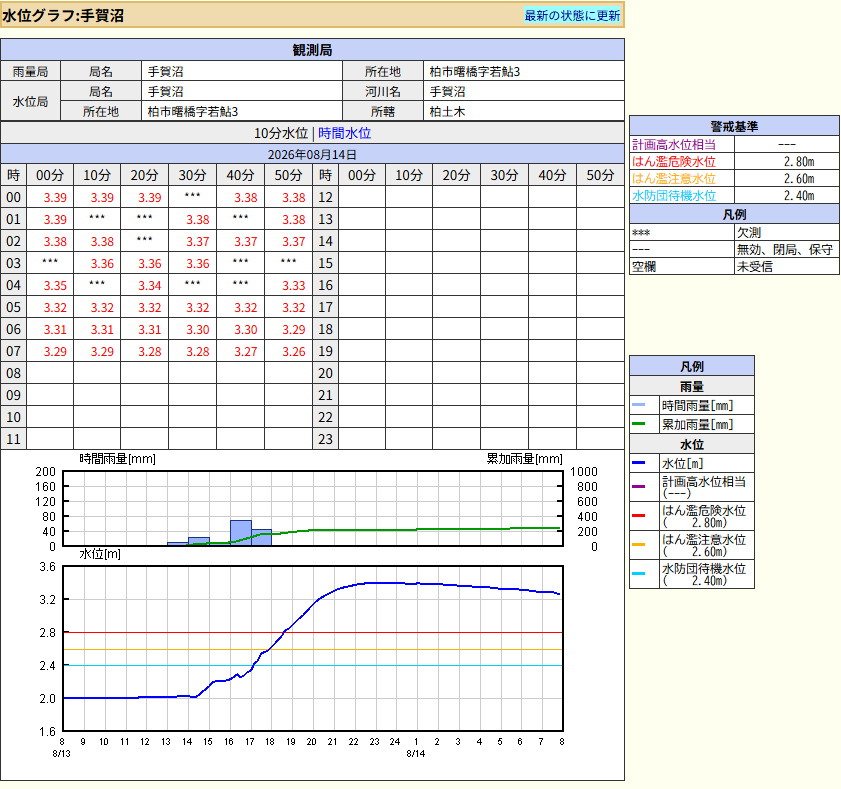The height and width of the screenshot is (789, 841).
Task: Click はん濫危険水位 threshold label in 警戒基準
Action: click(674, 161)
